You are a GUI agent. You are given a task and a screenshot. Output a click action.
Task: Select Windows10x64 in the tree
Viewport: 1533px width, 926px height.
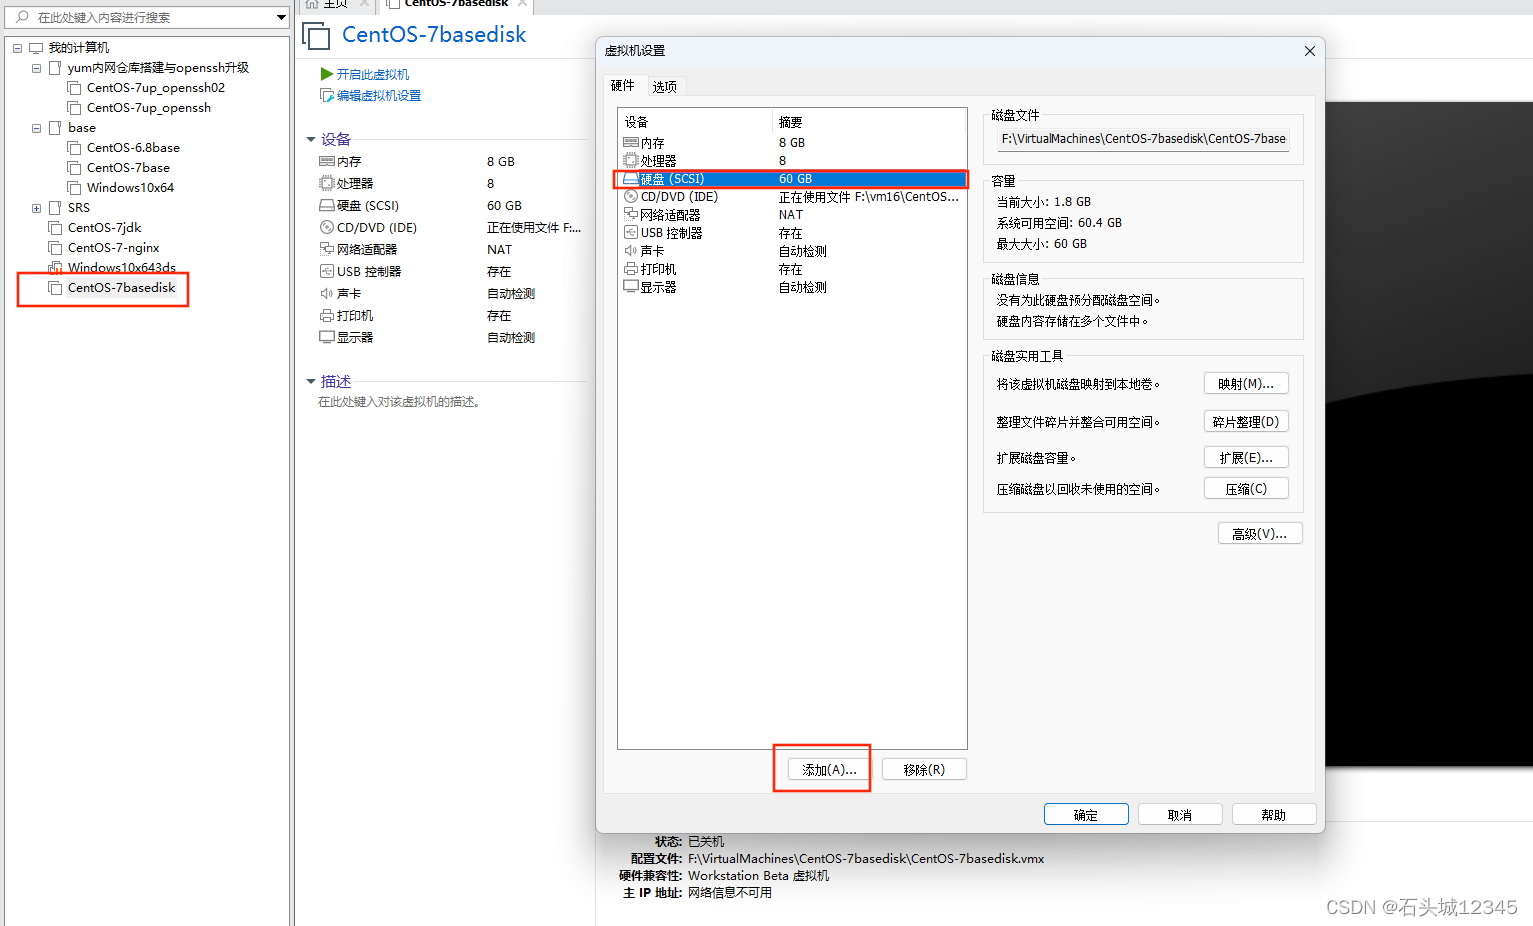pyautogui.click(x=130, y=188)
